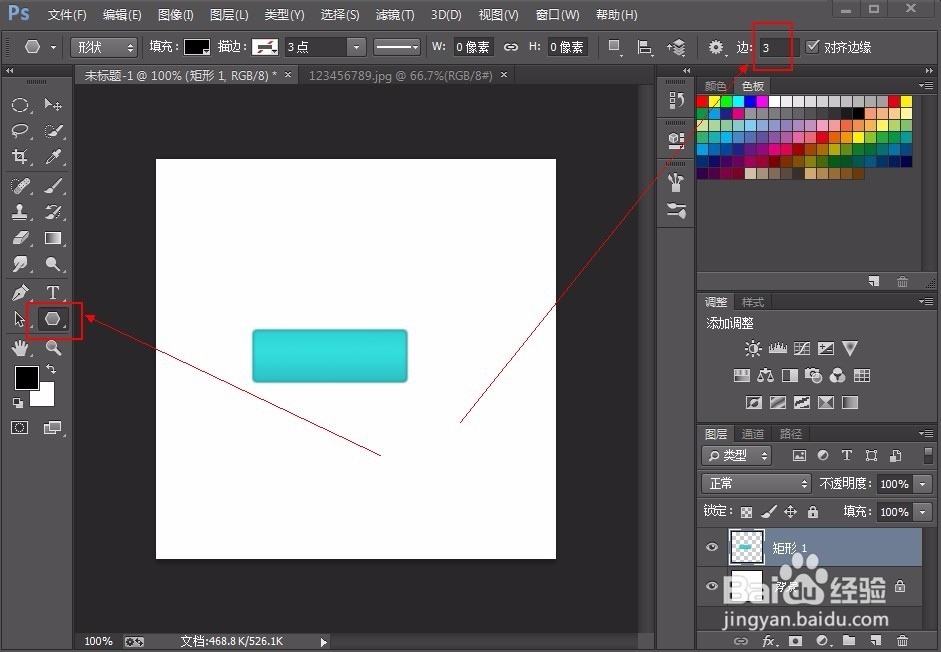Image resolution: width=941 pixels, height=652 pixels.
Task: Select the Zoom tool
Action: point(53,348)
